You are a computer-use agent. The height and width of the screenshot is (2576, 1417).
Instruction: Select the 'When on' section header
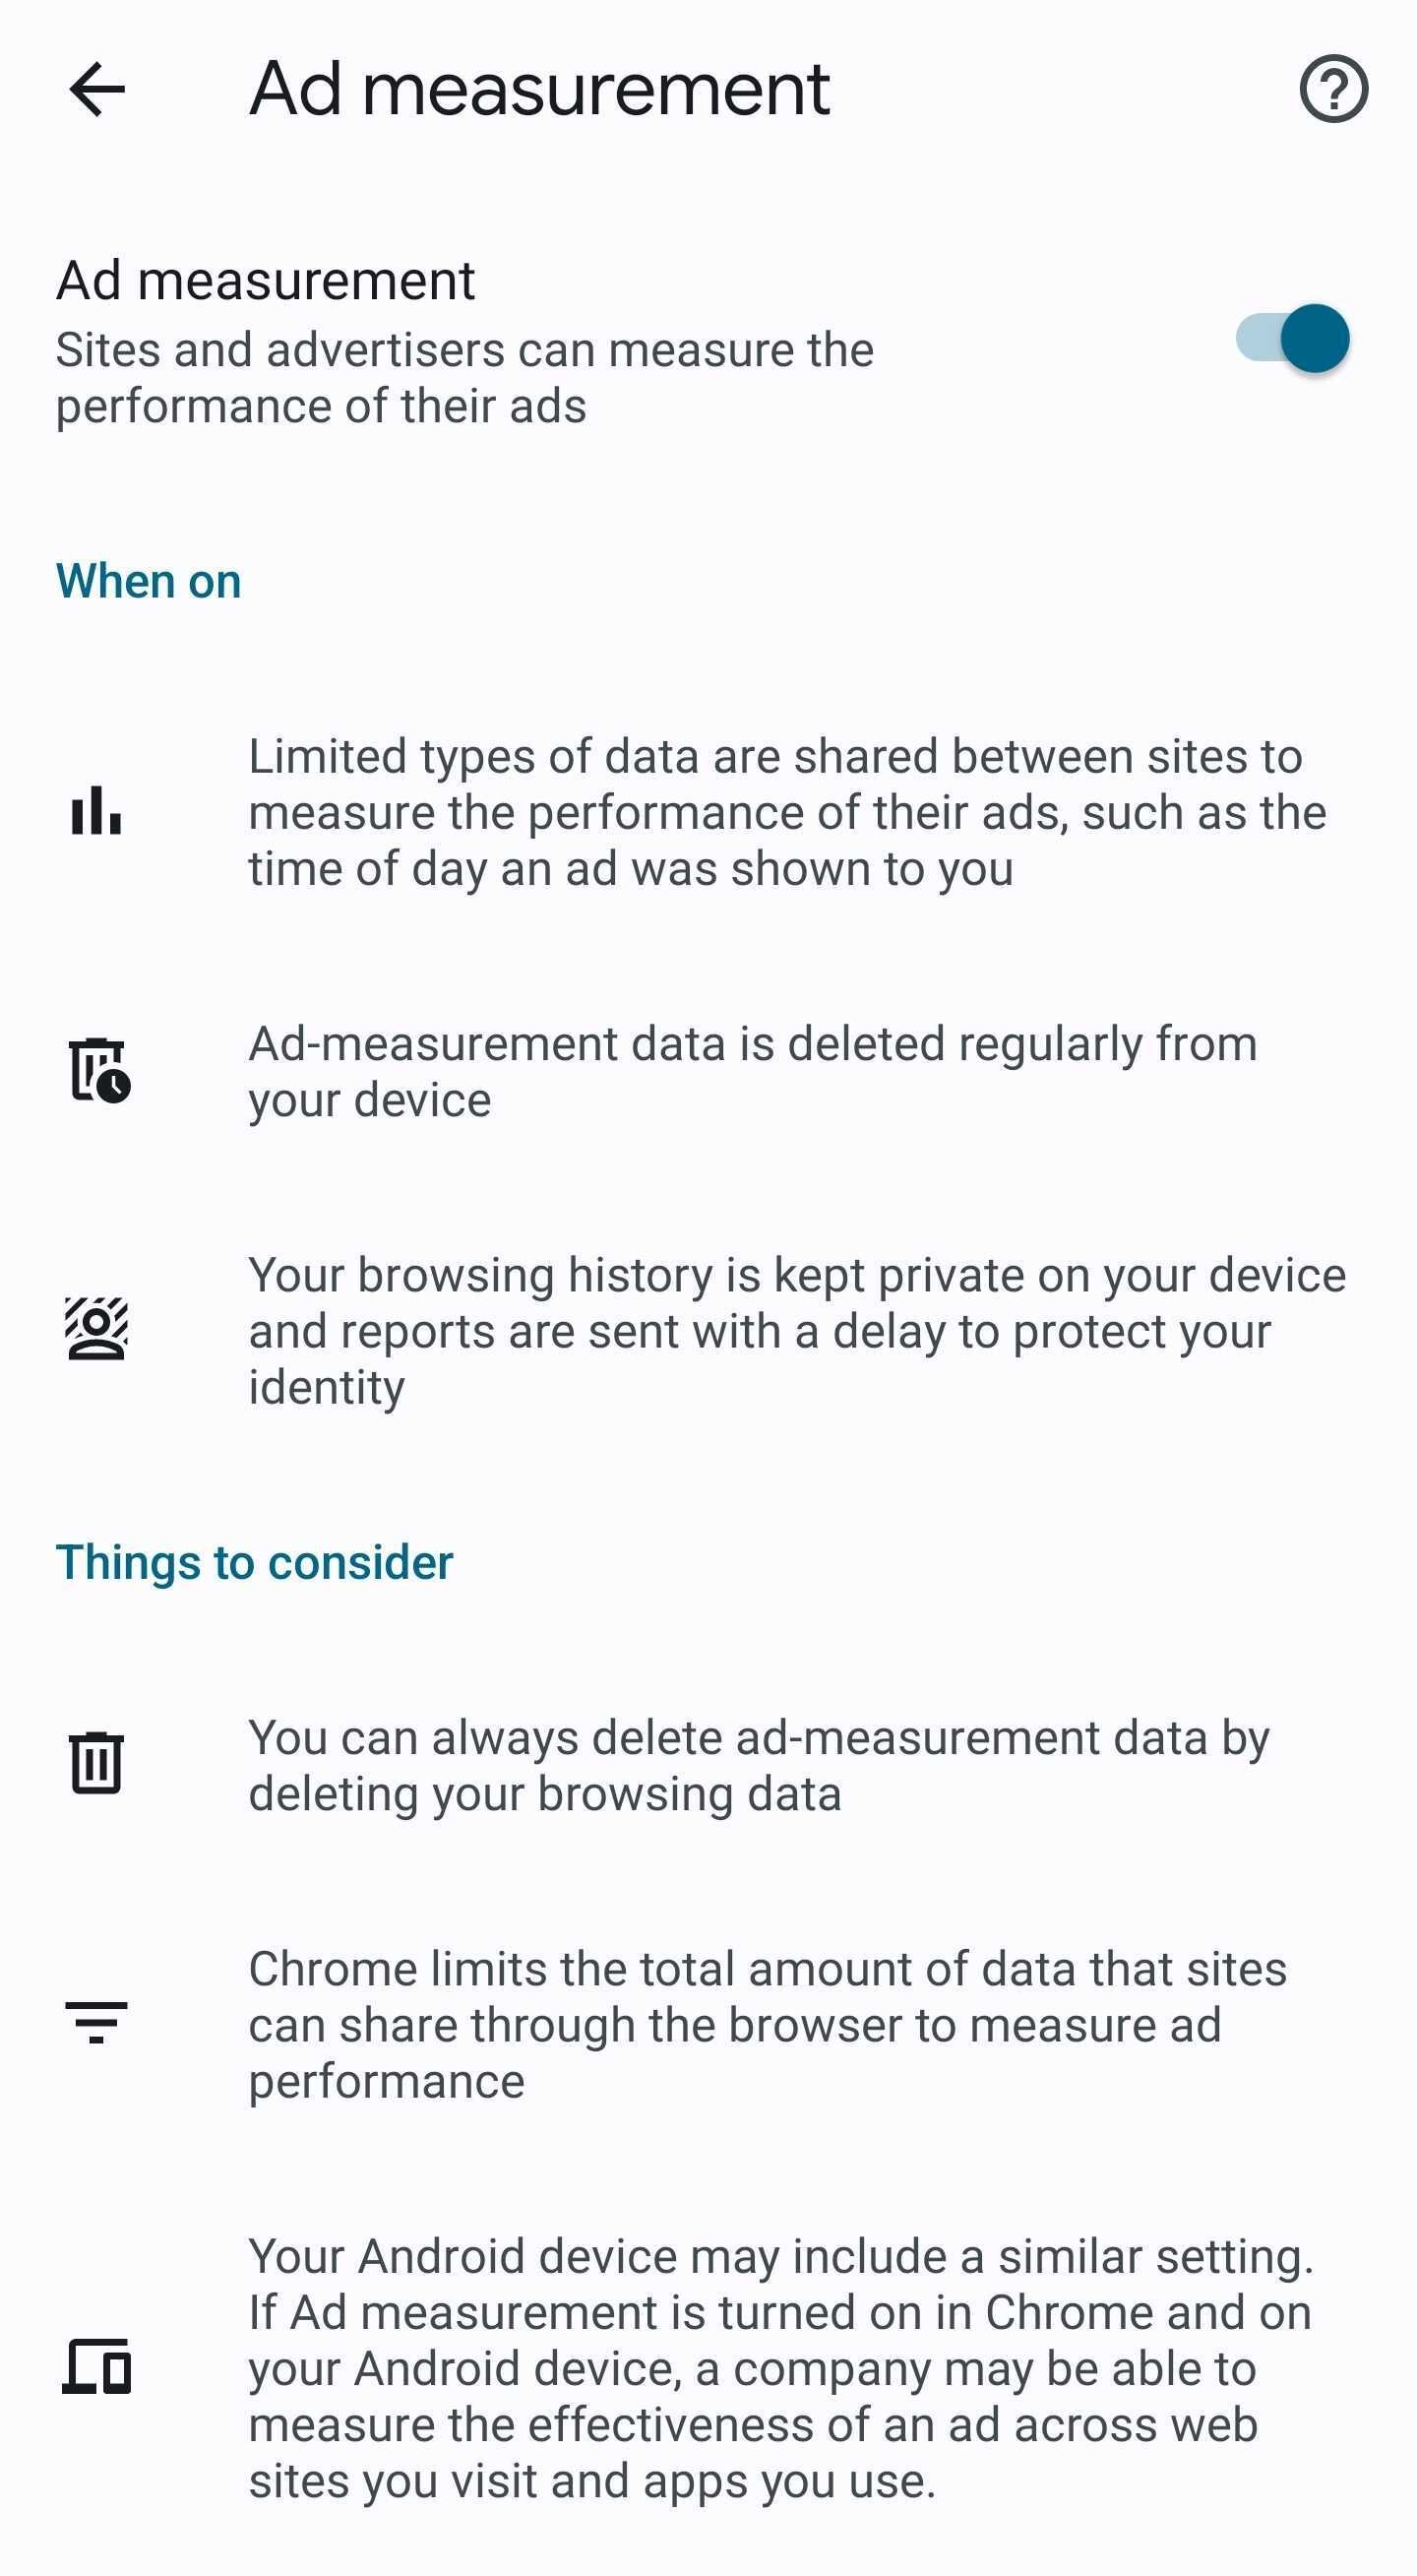[148, 580]
